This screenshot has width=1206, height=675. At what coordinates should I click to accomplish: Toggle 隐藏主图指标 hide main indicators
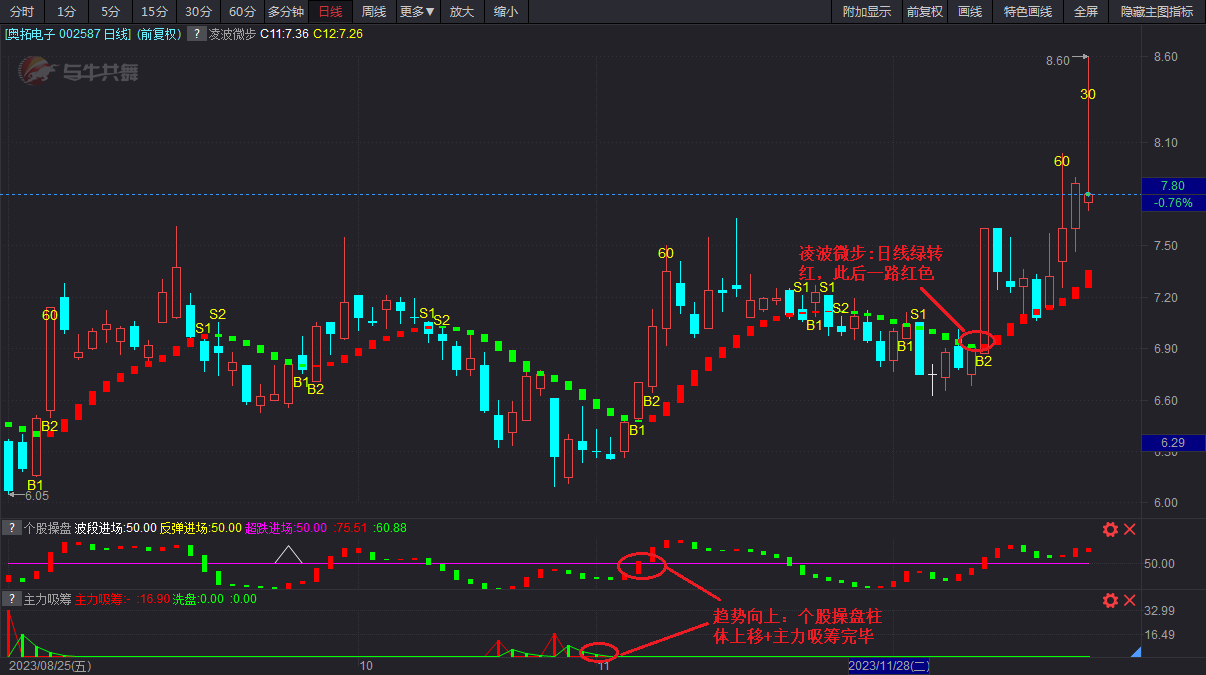point(1156,12)
